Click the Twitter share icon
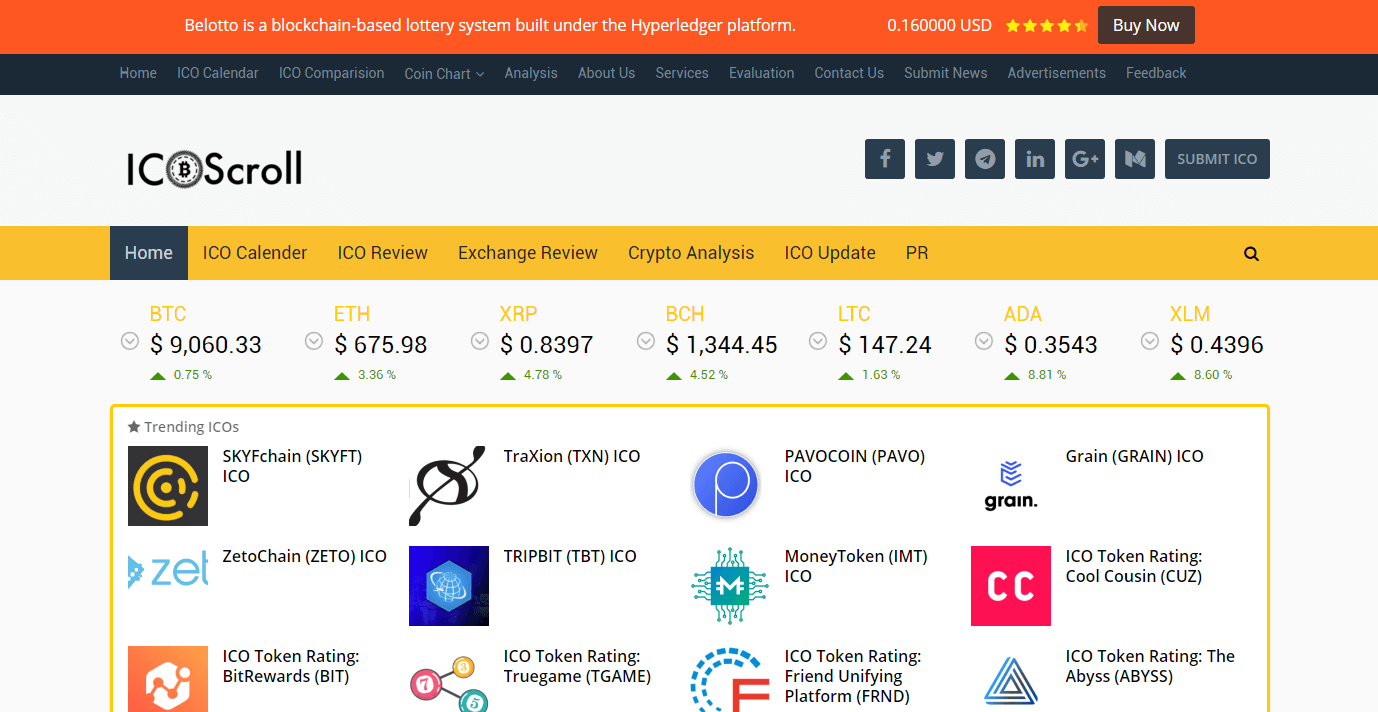 coord(934,158)
